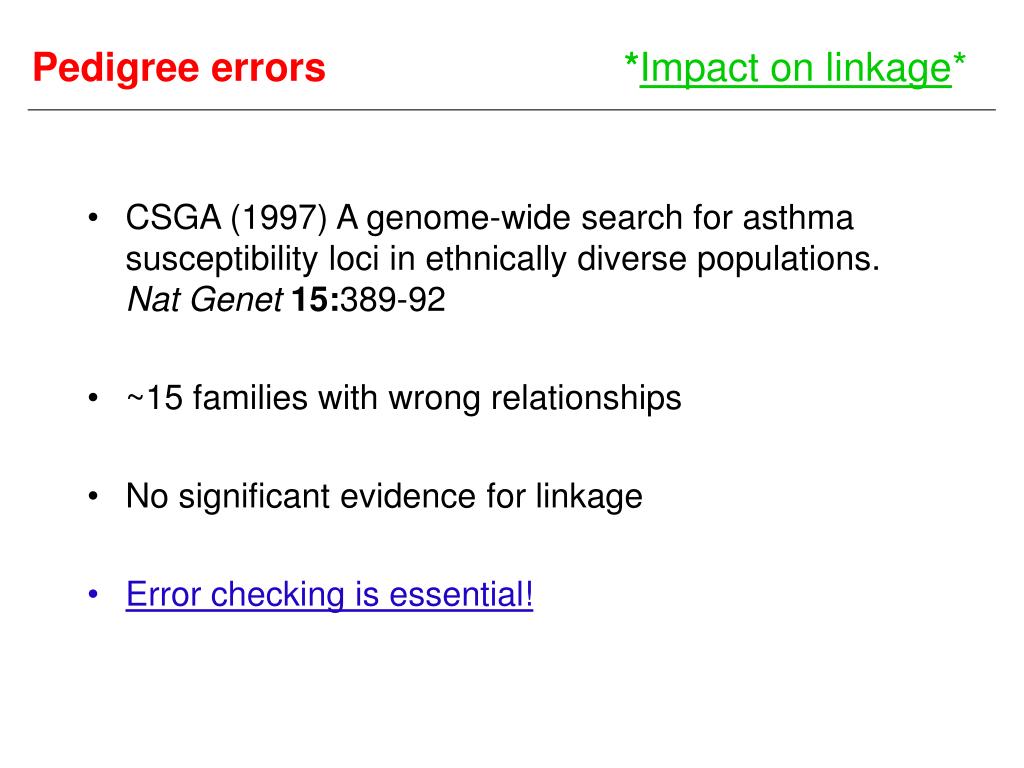Select the ~15 families with wrong relationships line

click(x=404, y=398)
